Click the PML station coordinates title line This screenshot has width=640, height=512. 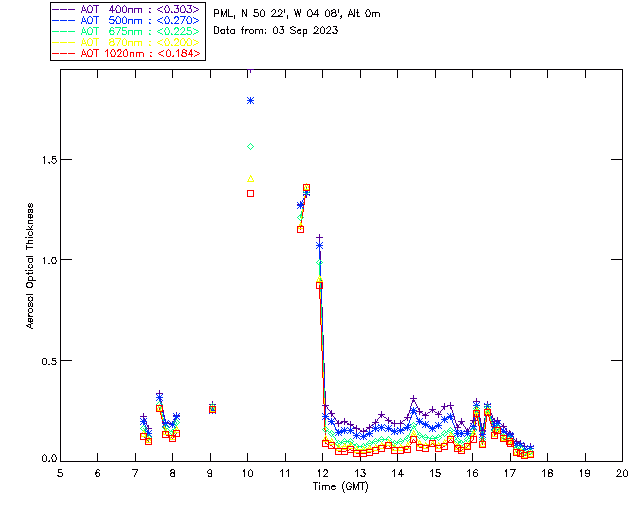point(297,13)
